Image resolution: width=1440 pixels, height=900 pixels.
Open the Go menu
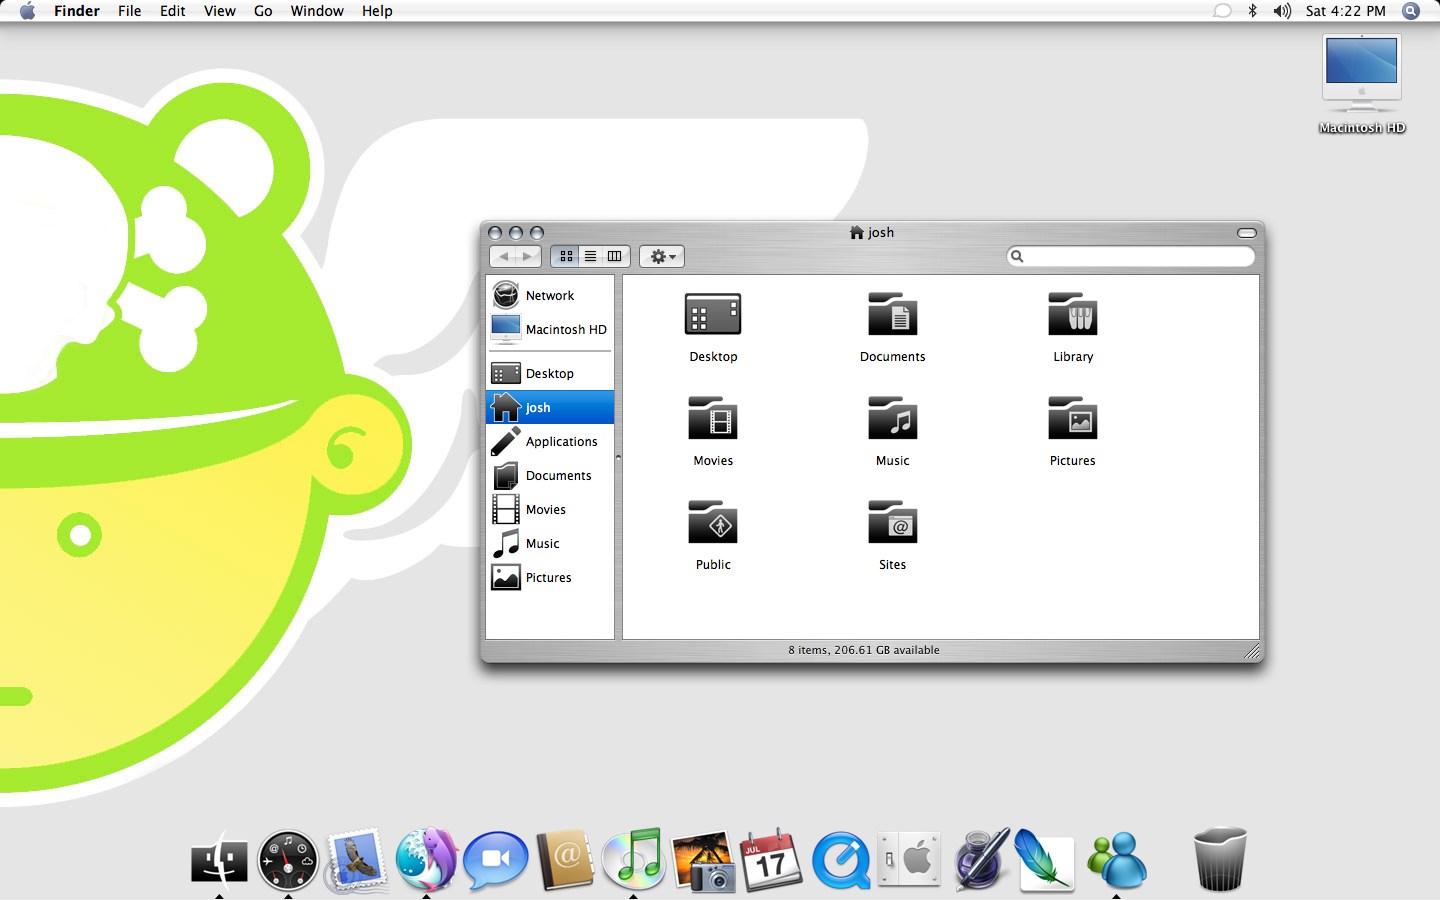tap(263, 11)
